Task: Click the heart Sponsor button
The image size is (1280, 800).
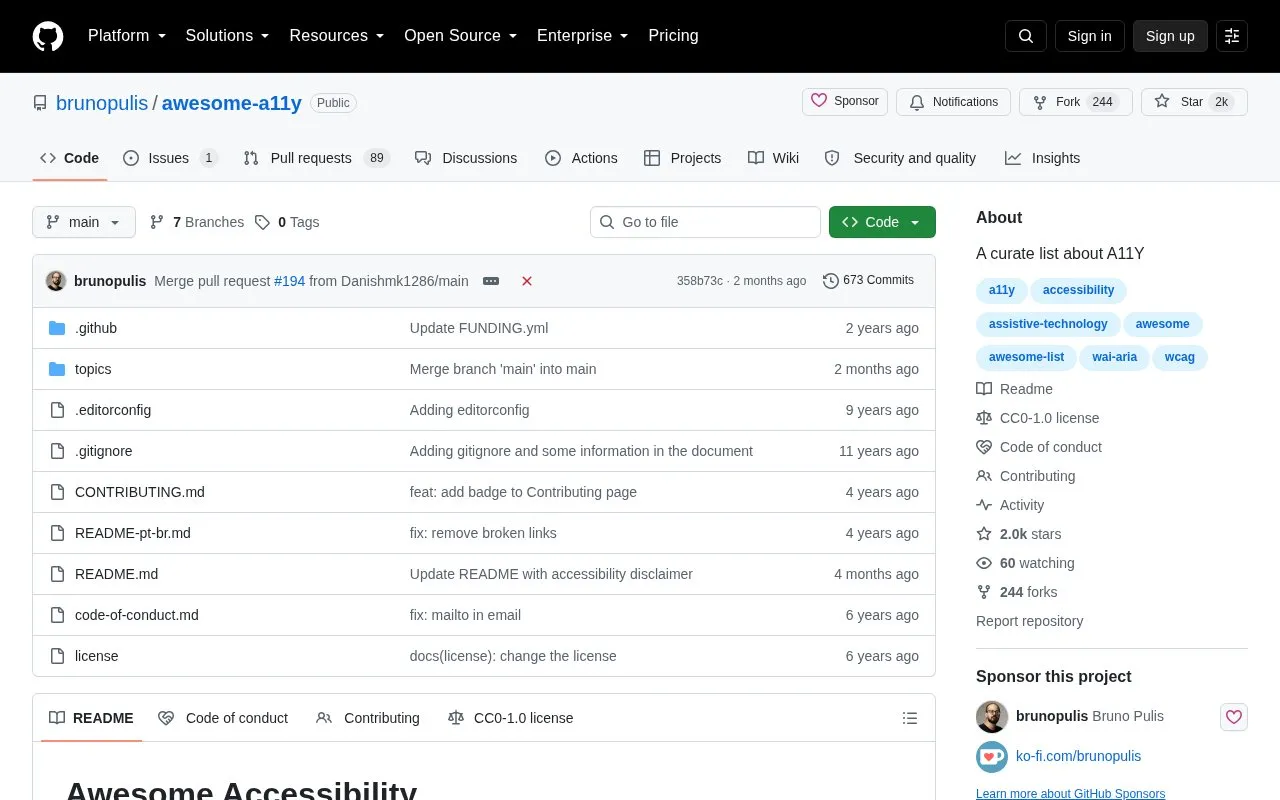Action: point(845,102)
